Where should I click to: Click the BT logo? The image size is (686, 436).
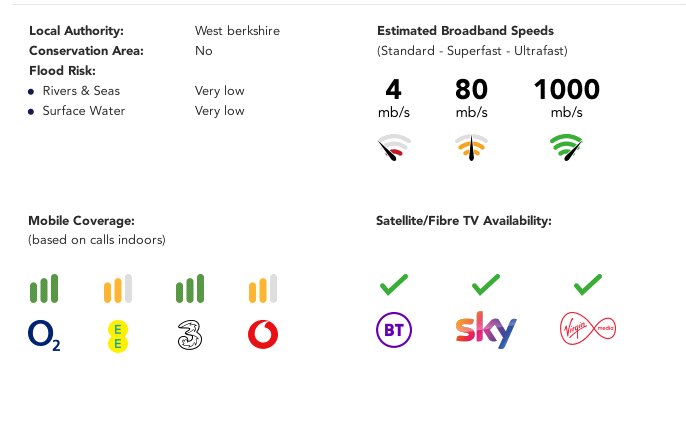click(x=394, y=330)
